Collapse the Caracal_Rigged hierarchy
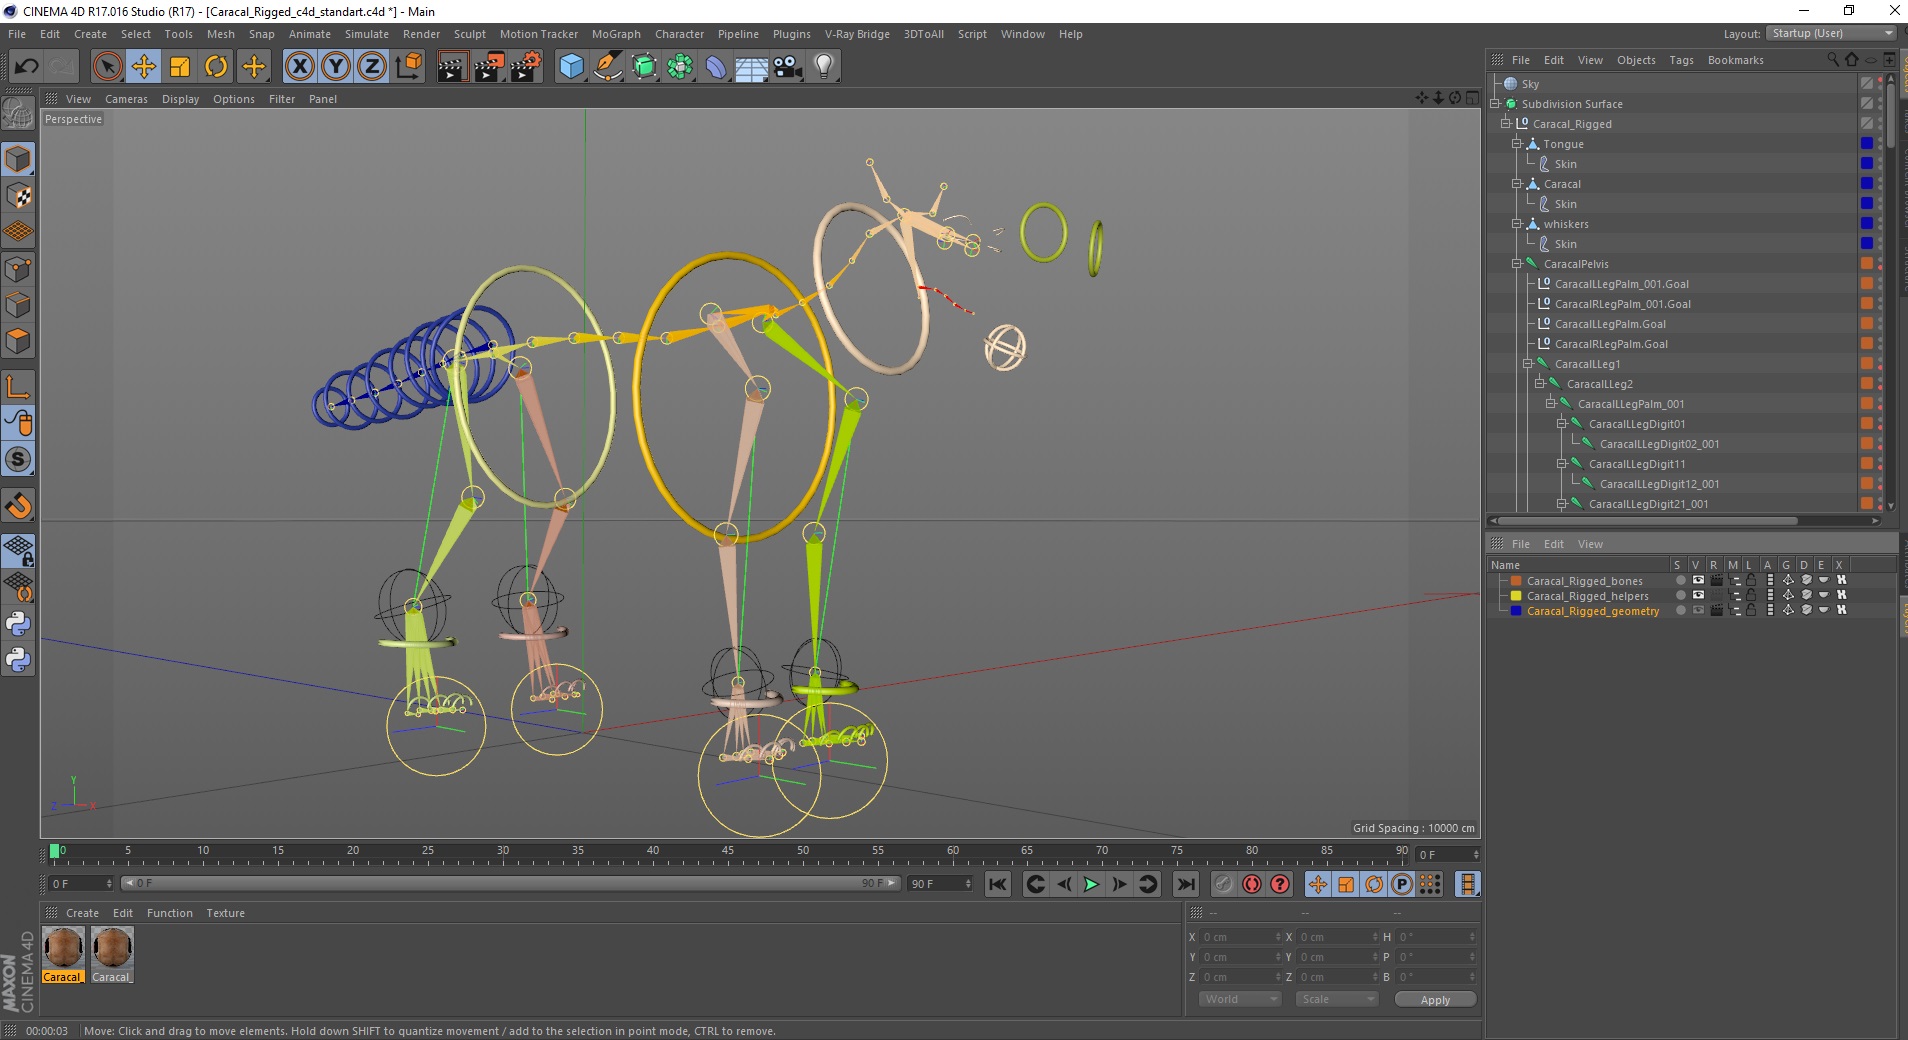The height and width of the screenshot is (1040, 1908). tap(1506, 124)
